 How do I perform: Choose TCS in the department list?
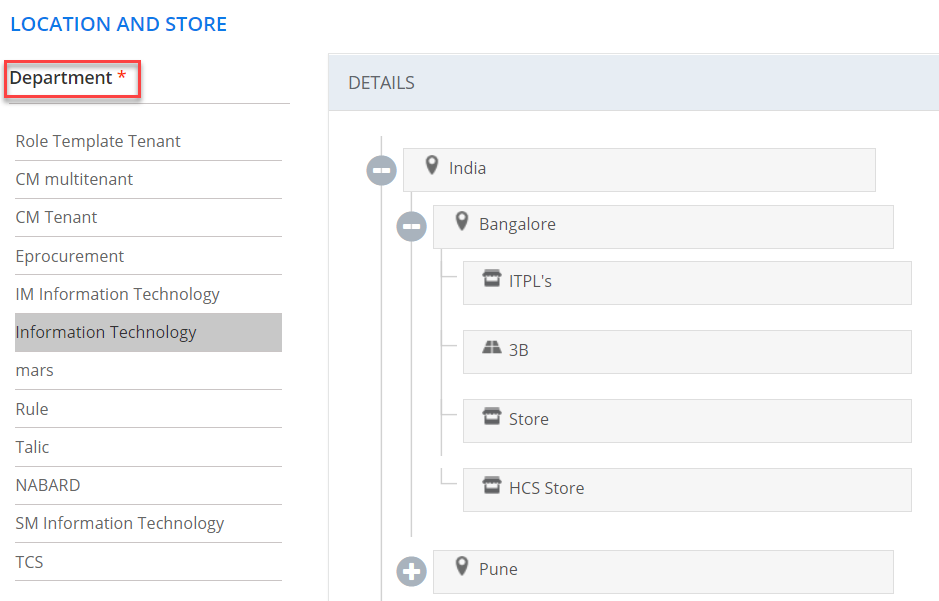[30, 562]
